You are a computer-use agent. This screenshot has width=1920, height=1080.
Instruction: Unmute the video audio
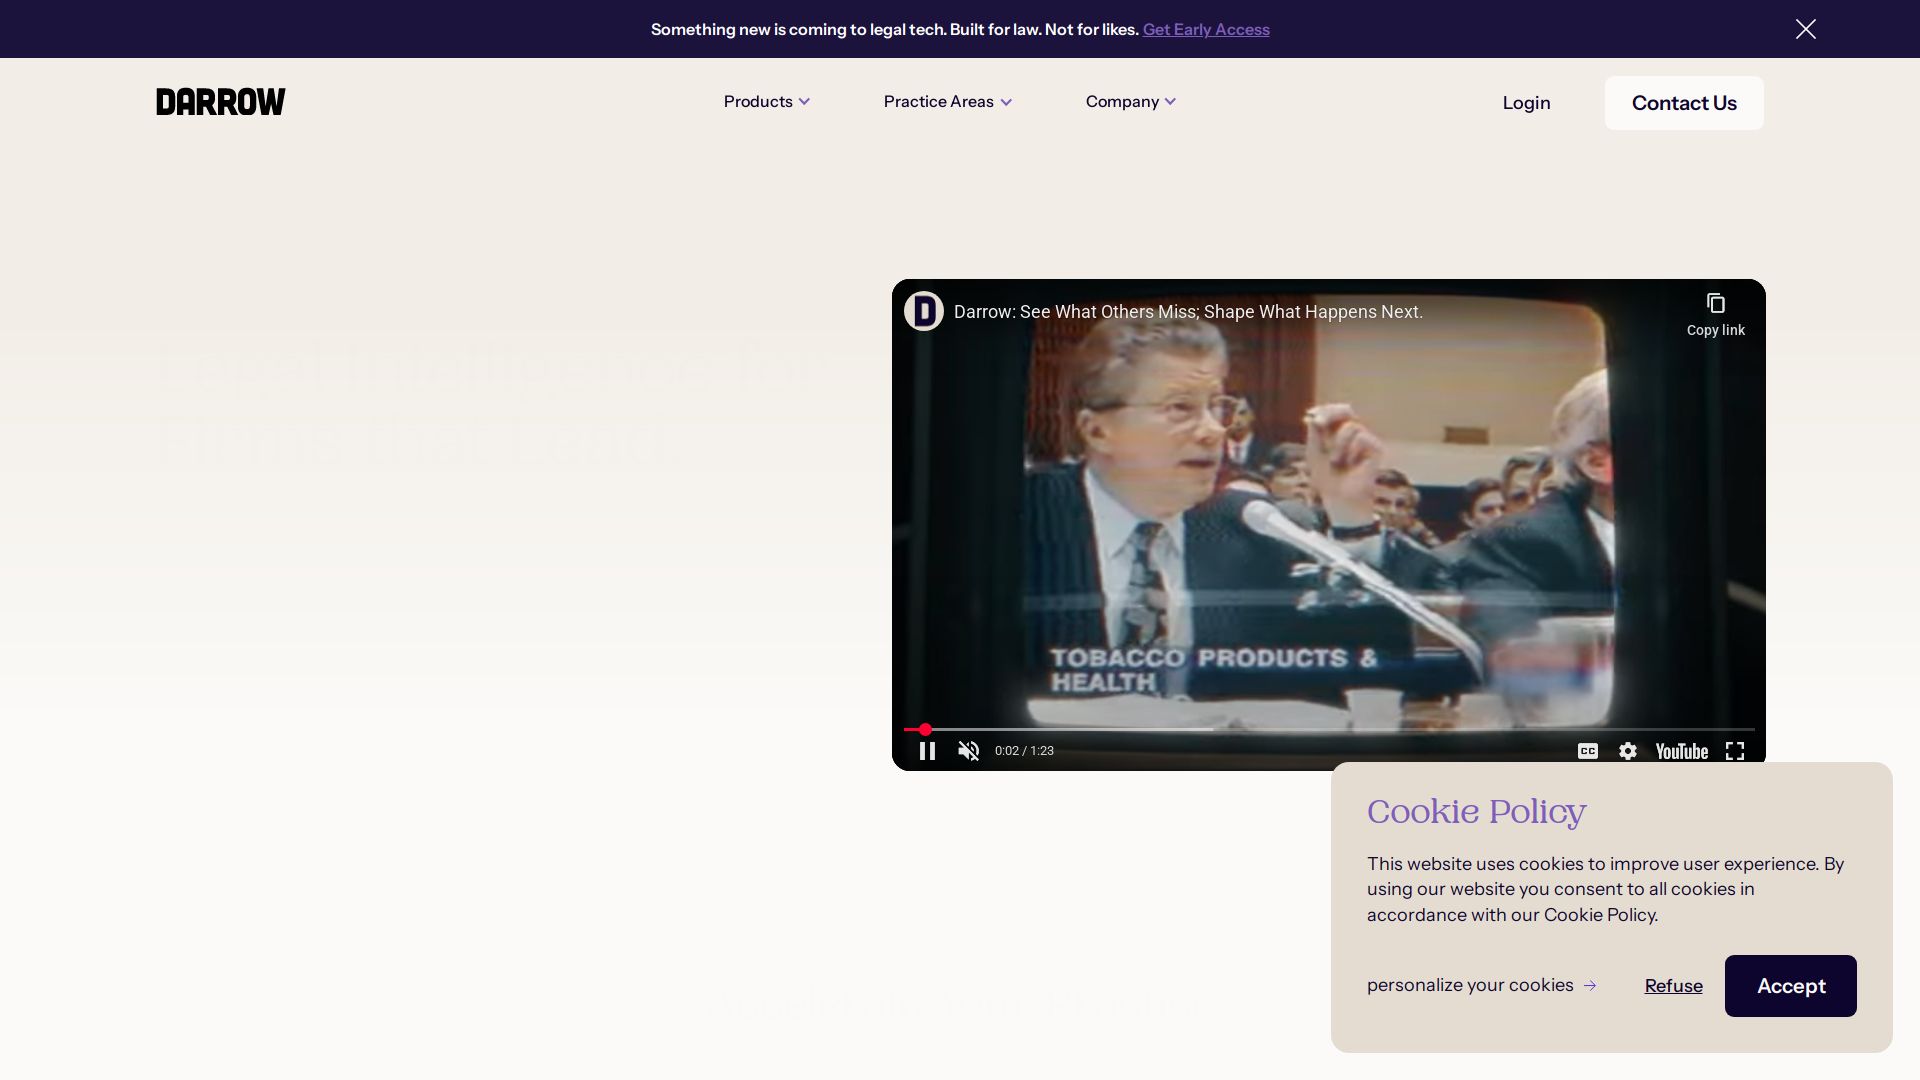(968, 751)
